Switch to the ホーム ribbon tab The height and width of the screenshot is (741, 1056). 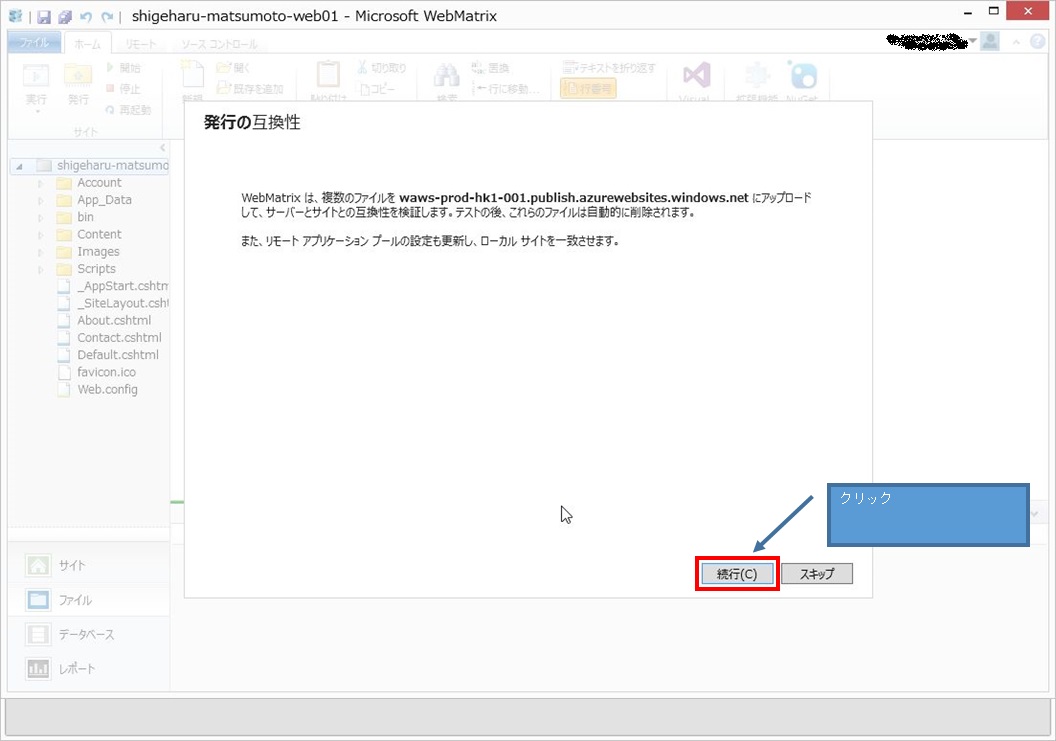click(88, 44)
